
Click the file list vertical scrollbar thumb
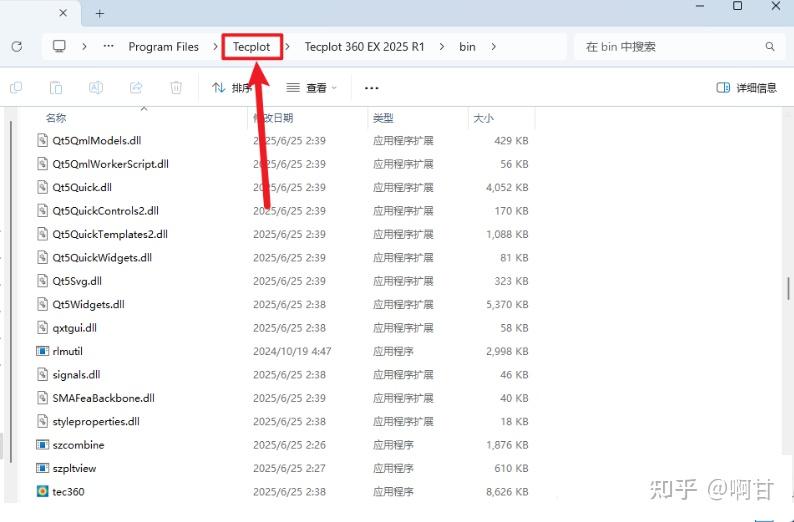pyautogui.click(x=788, y=289)
